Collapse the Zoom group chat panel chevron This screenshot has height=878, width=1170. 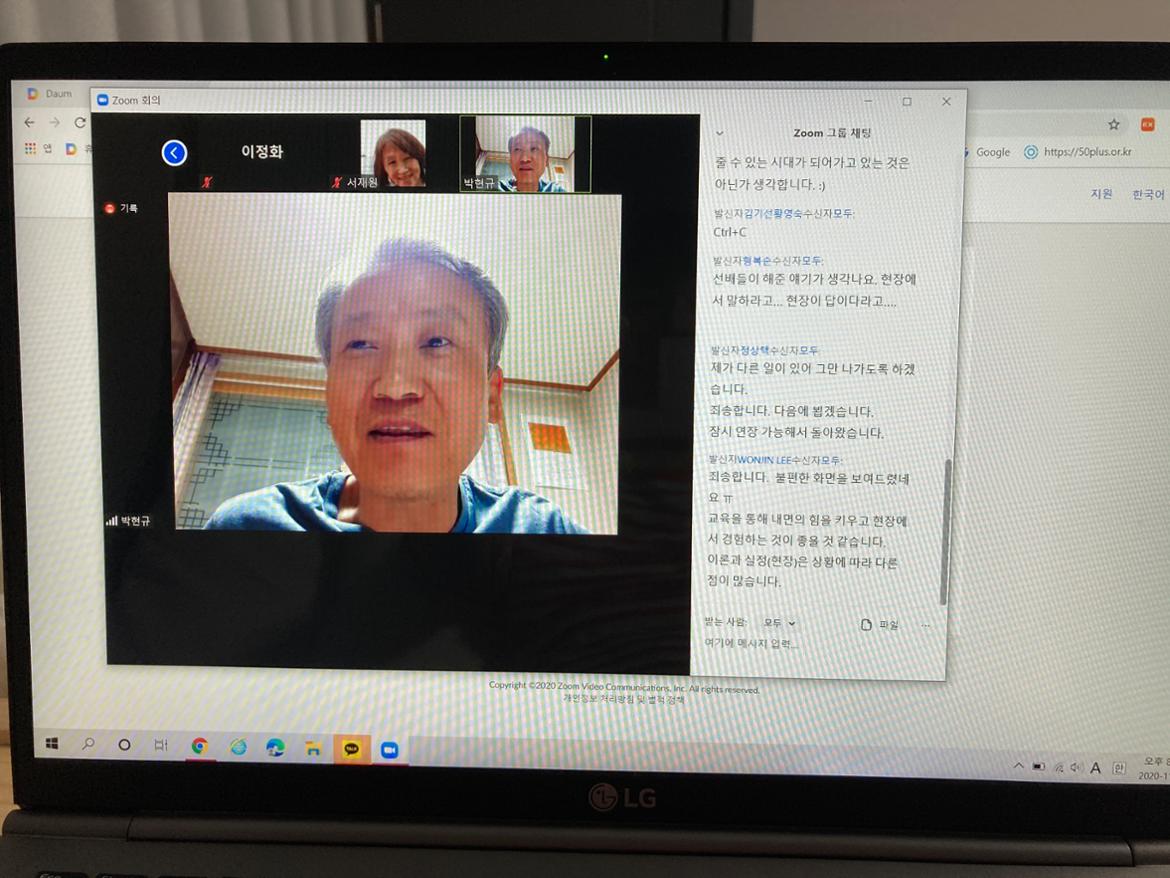tap(719, 133)
